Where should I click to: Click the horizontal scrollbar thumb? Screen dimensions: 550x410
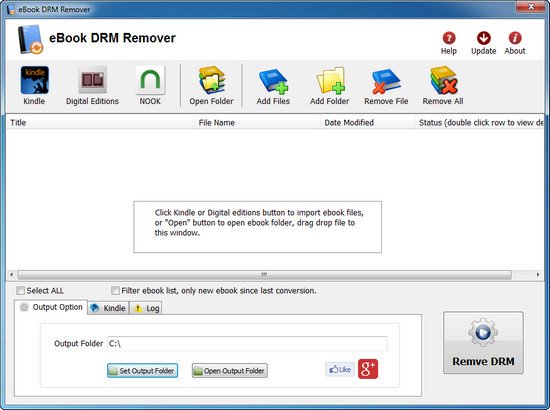tap(264, 275)
